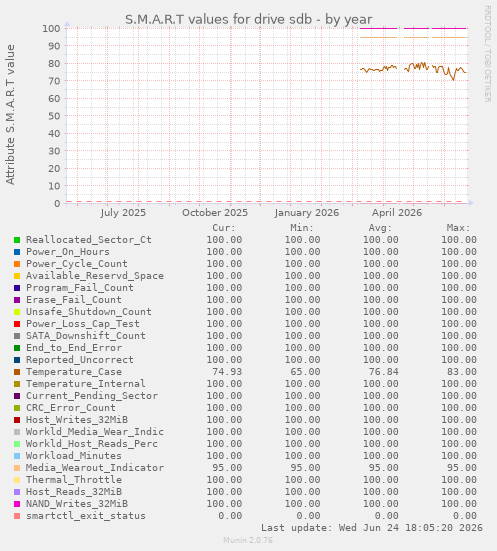
Task: Click the Last update timestamp text
Action: [372, 528]
